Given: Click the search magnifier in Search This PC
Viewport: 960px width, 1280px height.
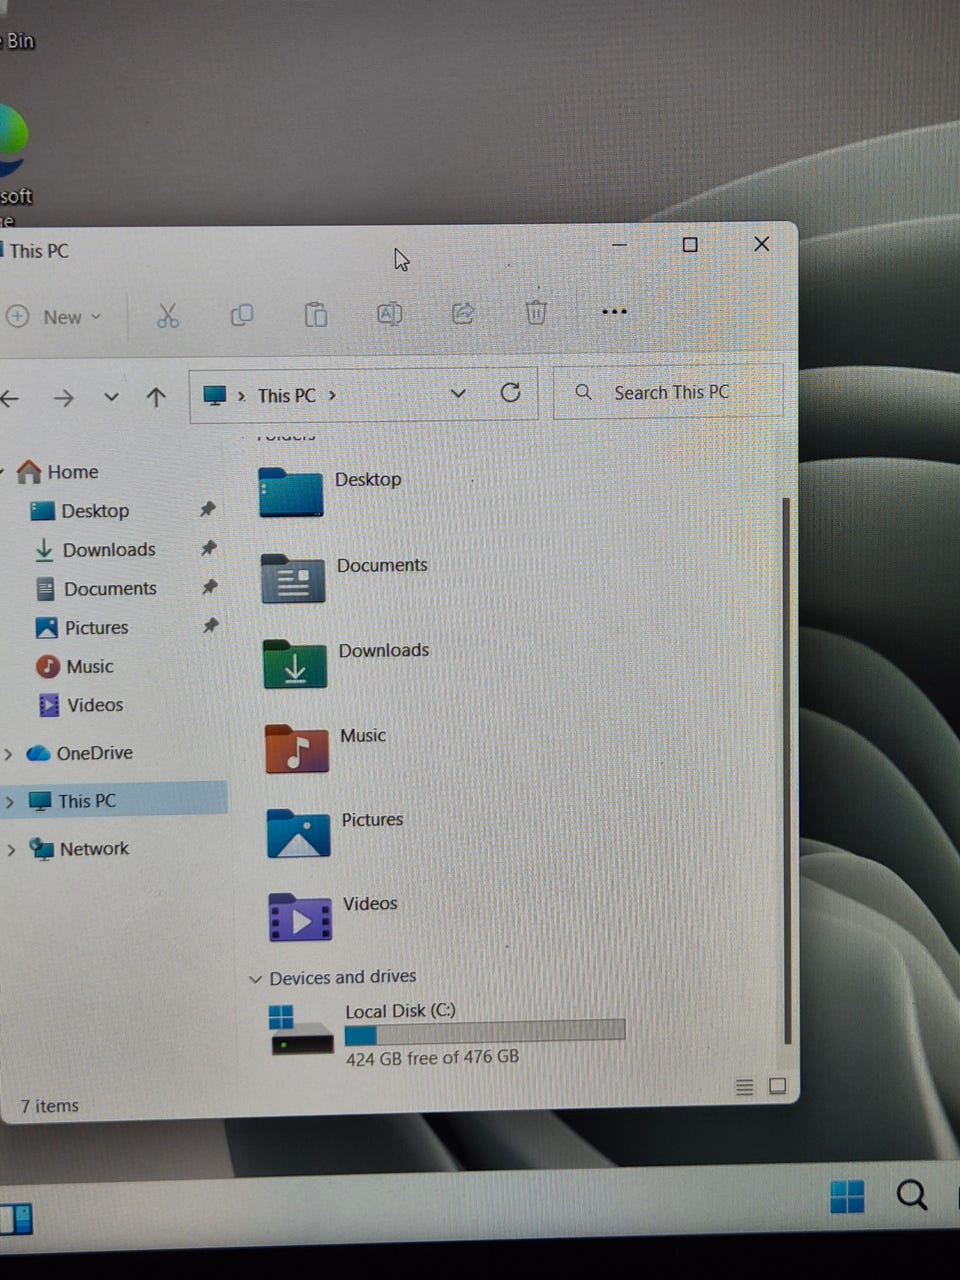Looking at the screenshot, I should tap(583, 392).
